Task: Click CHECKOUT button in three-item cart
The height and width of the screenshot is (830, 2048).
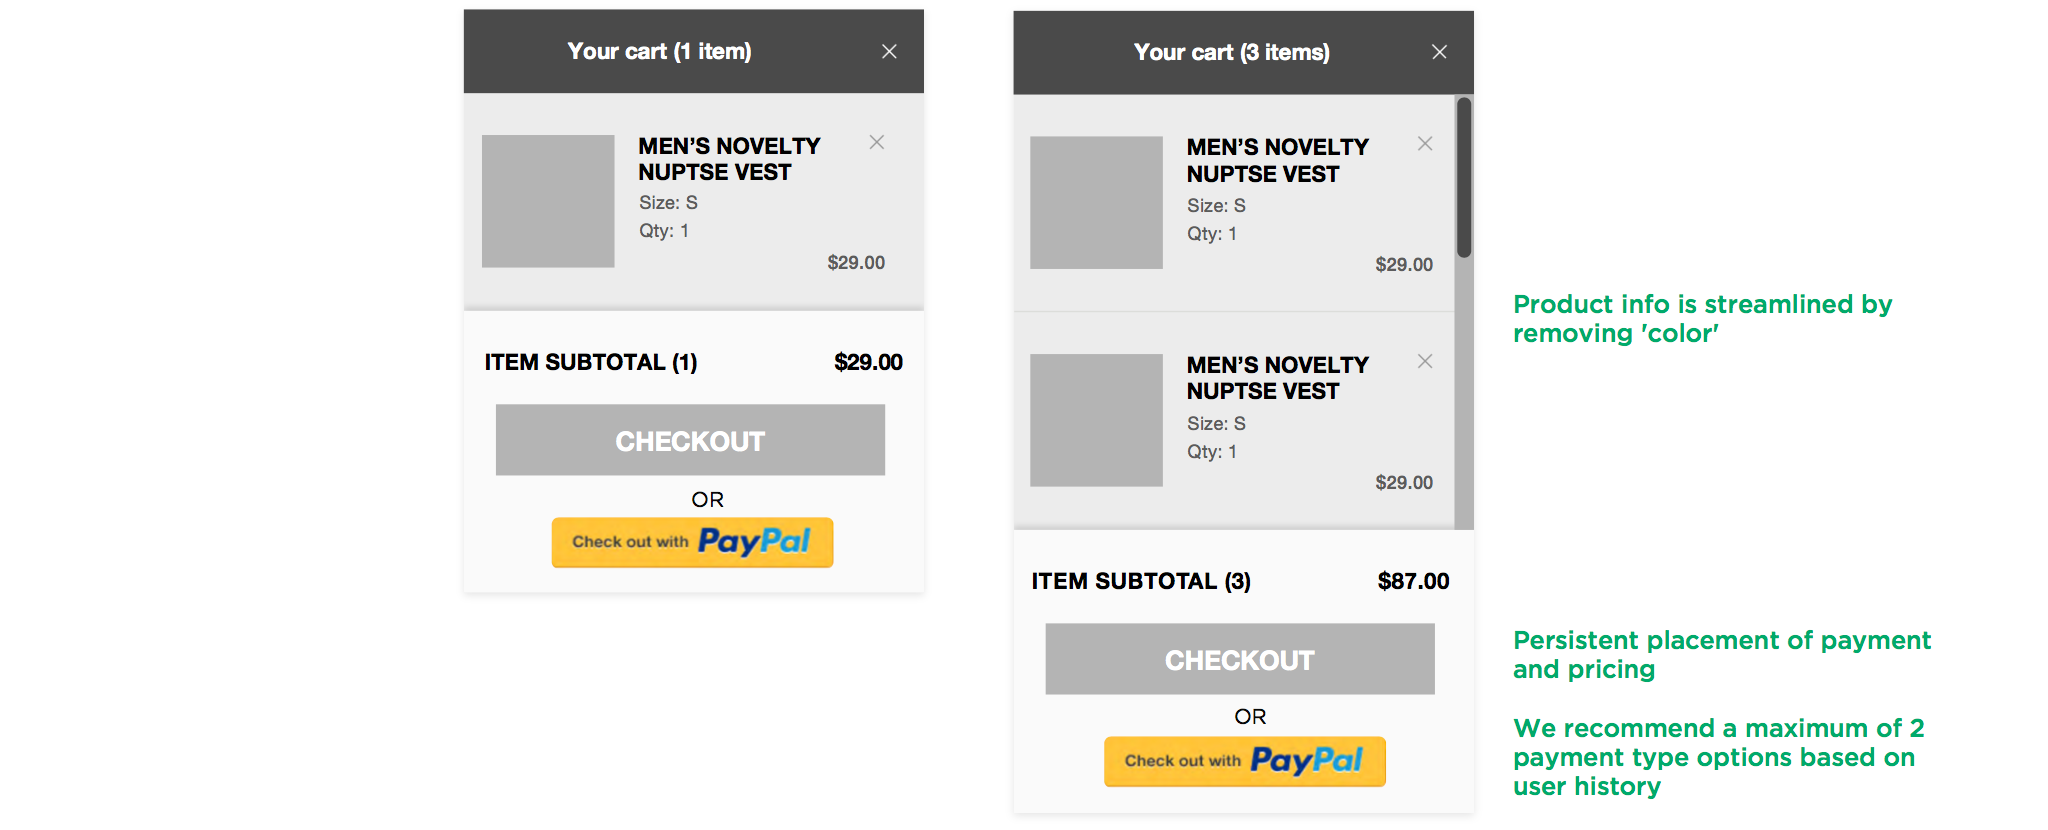Action: coord(1240,659)
